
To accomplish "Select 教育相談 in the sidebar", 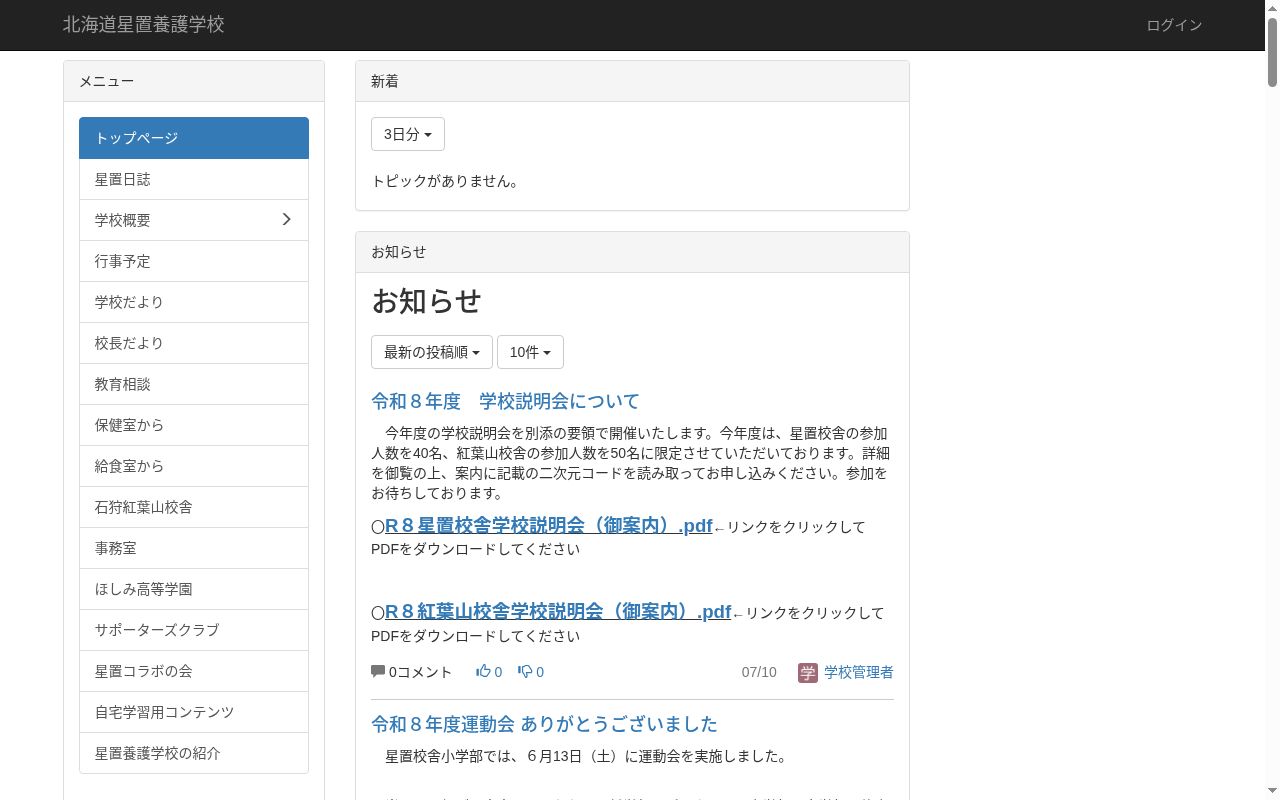I will coord(194,384).
